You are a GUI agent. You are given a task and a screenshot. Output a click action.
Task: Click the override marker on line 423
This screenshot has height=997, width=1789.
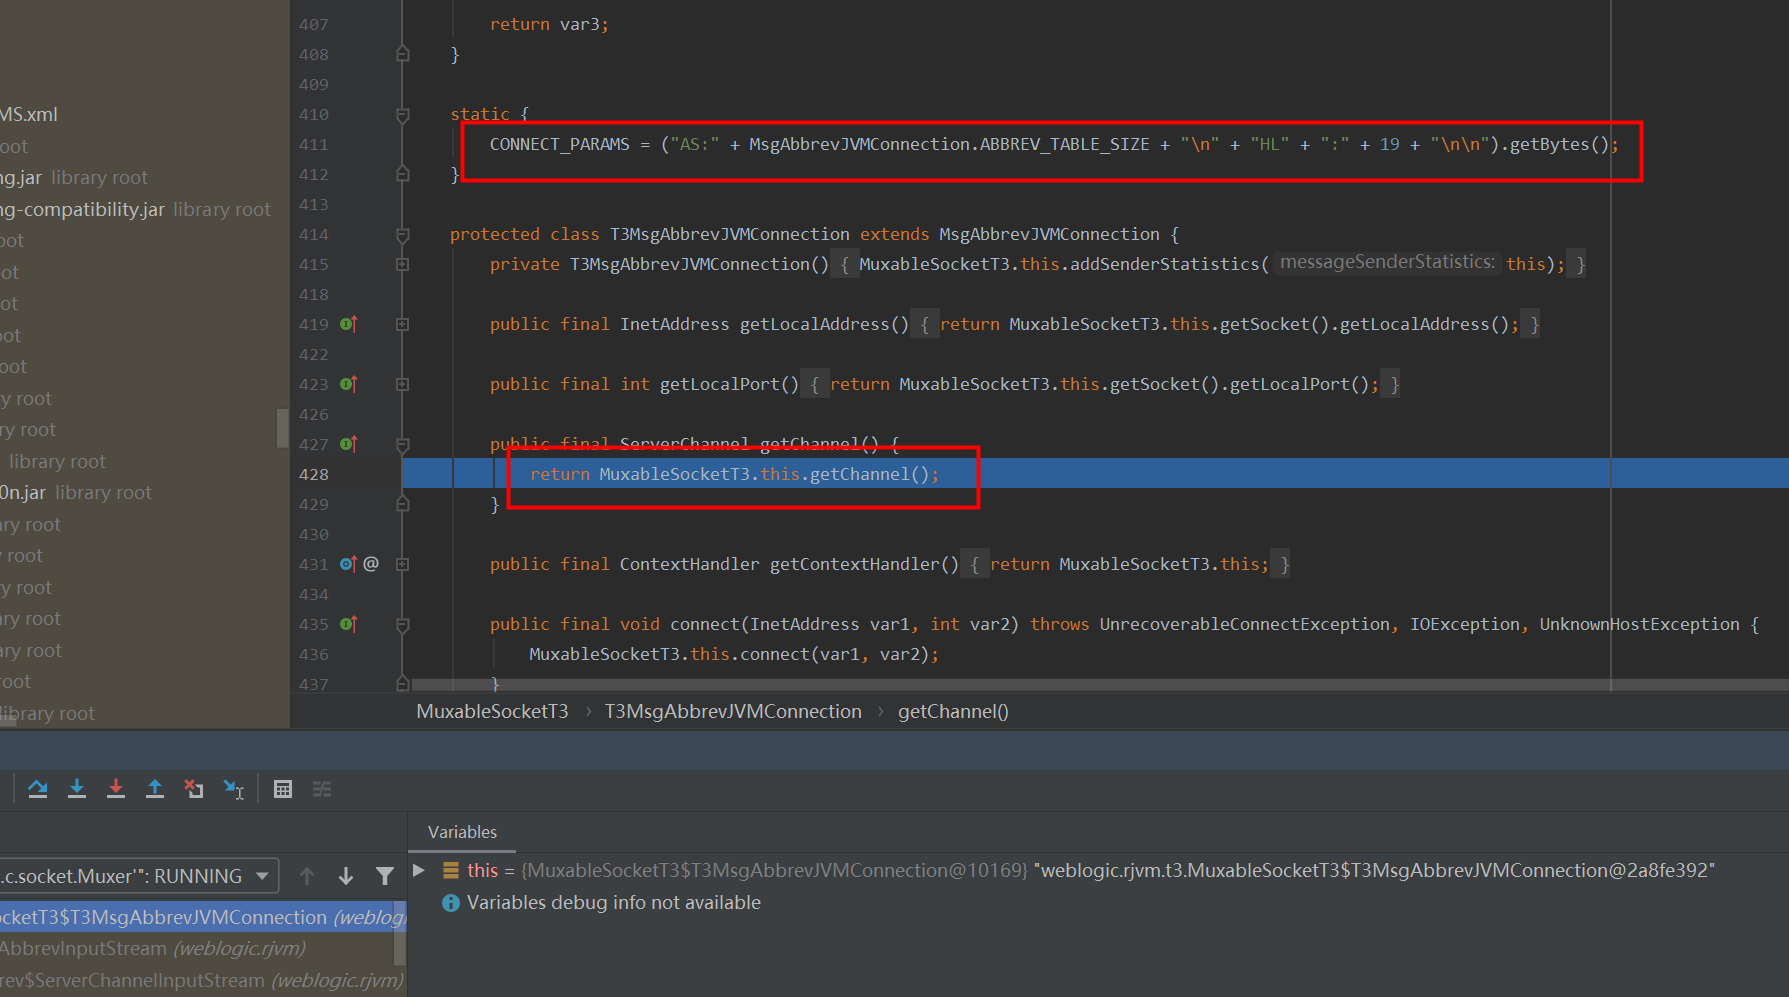348,384
